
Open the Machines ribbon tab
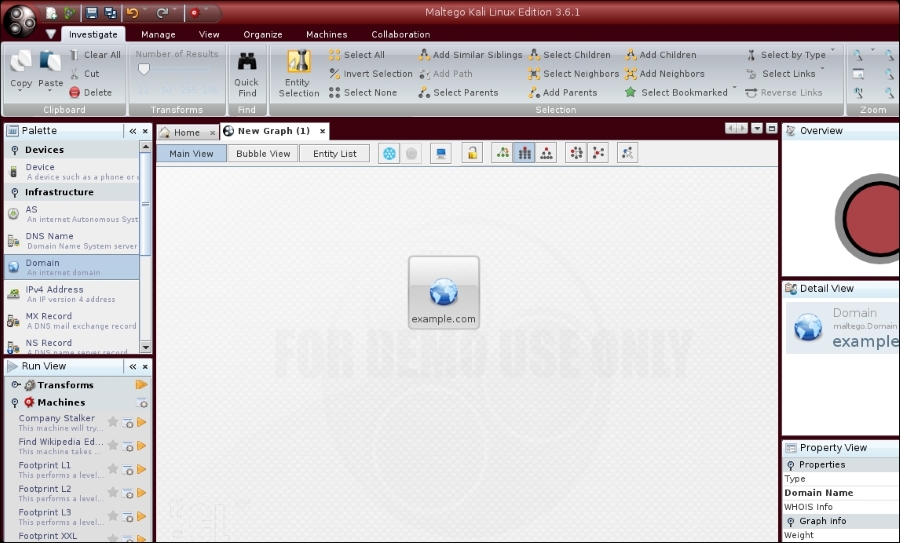tap(327, 34)
